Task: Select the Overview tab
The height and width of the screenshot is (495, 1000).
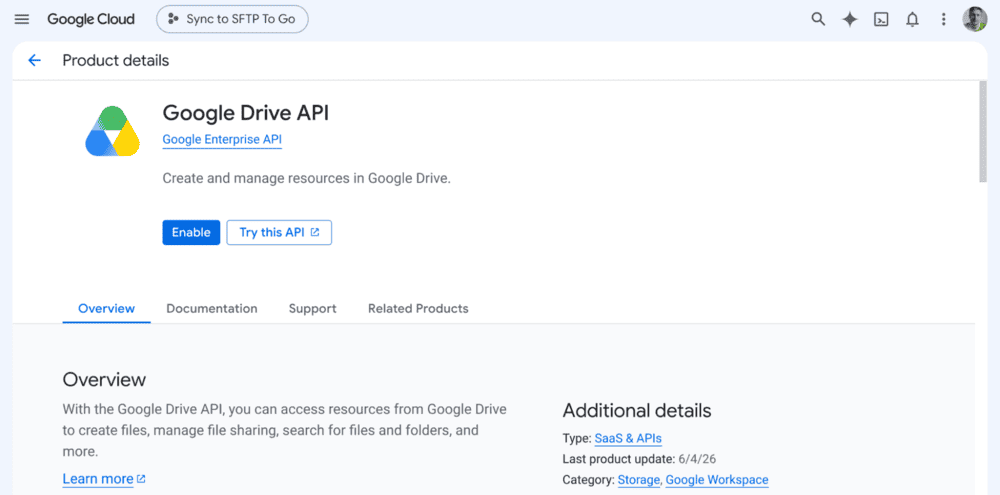Action: (107, 309)
